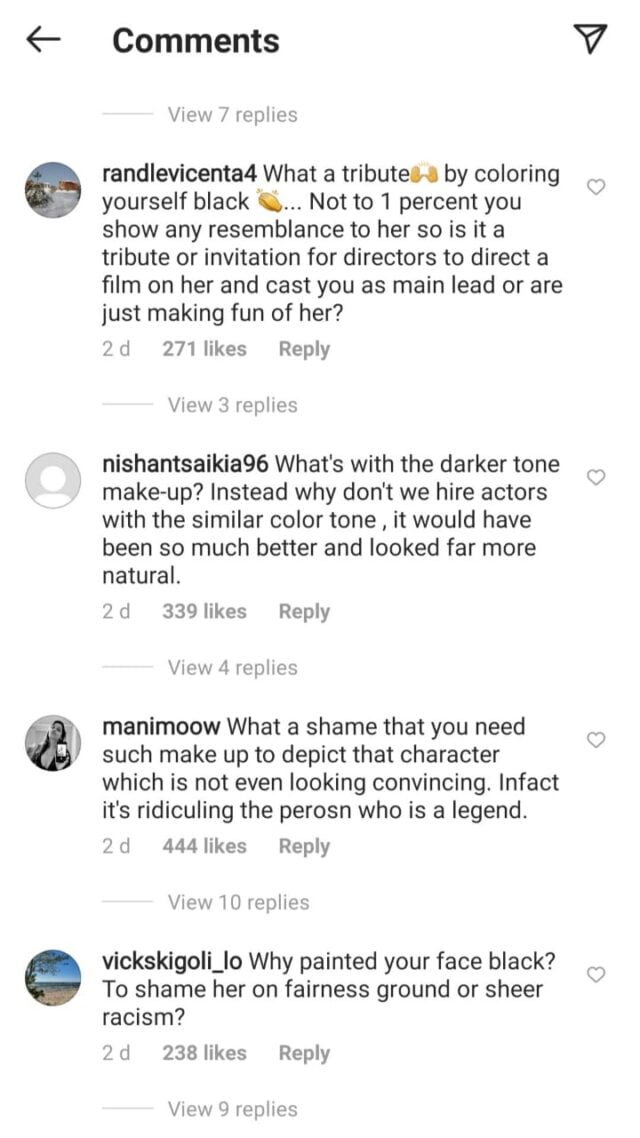Screen dimensions: 640x1138
Task: Open vickskigoli_lo's profile picture
Action: (52, 977)
